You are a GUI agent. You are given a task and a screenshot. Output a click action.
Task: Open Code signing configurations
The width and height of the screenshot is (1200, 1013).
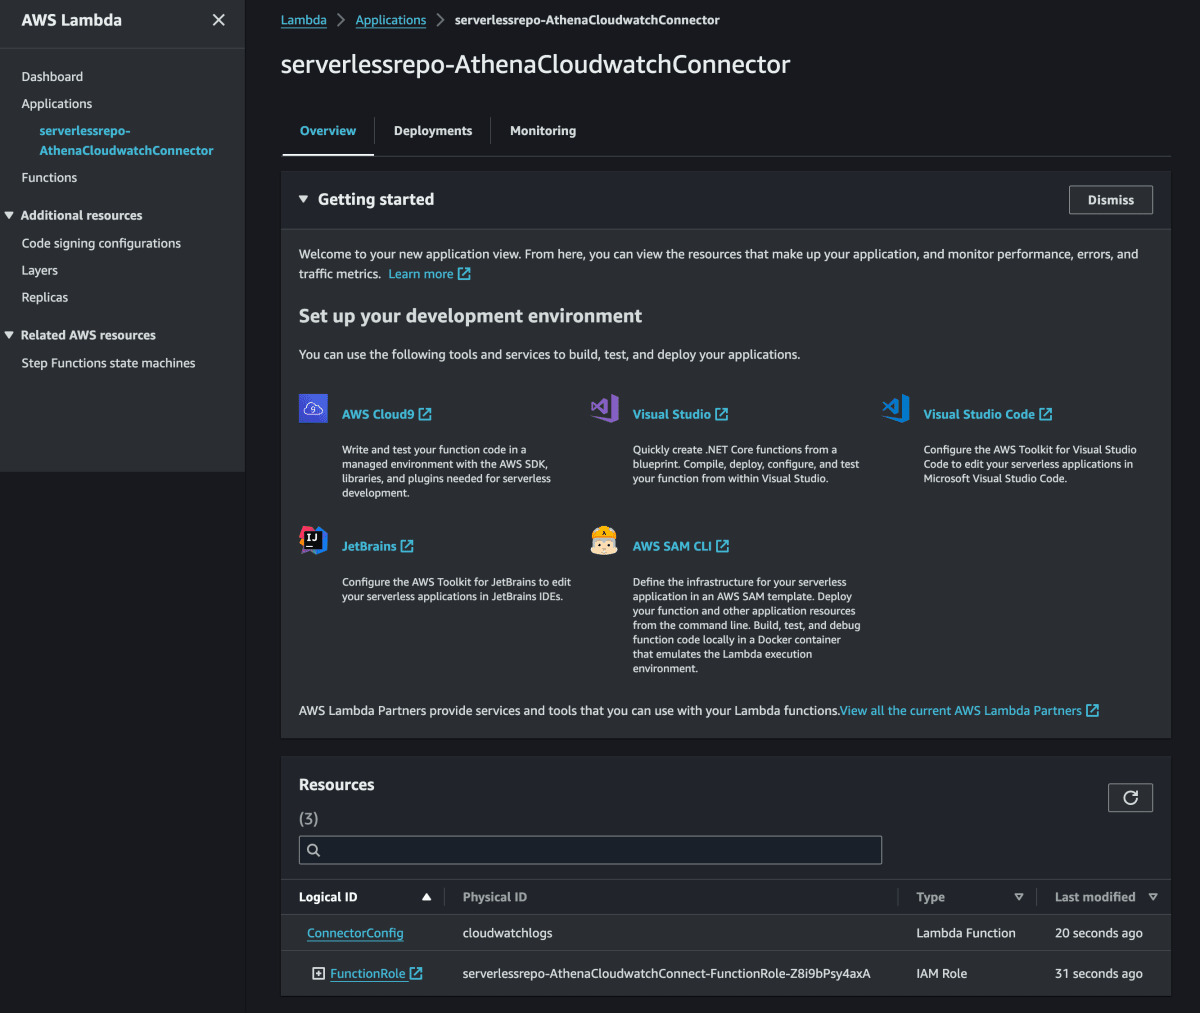[x=101, y=243]
